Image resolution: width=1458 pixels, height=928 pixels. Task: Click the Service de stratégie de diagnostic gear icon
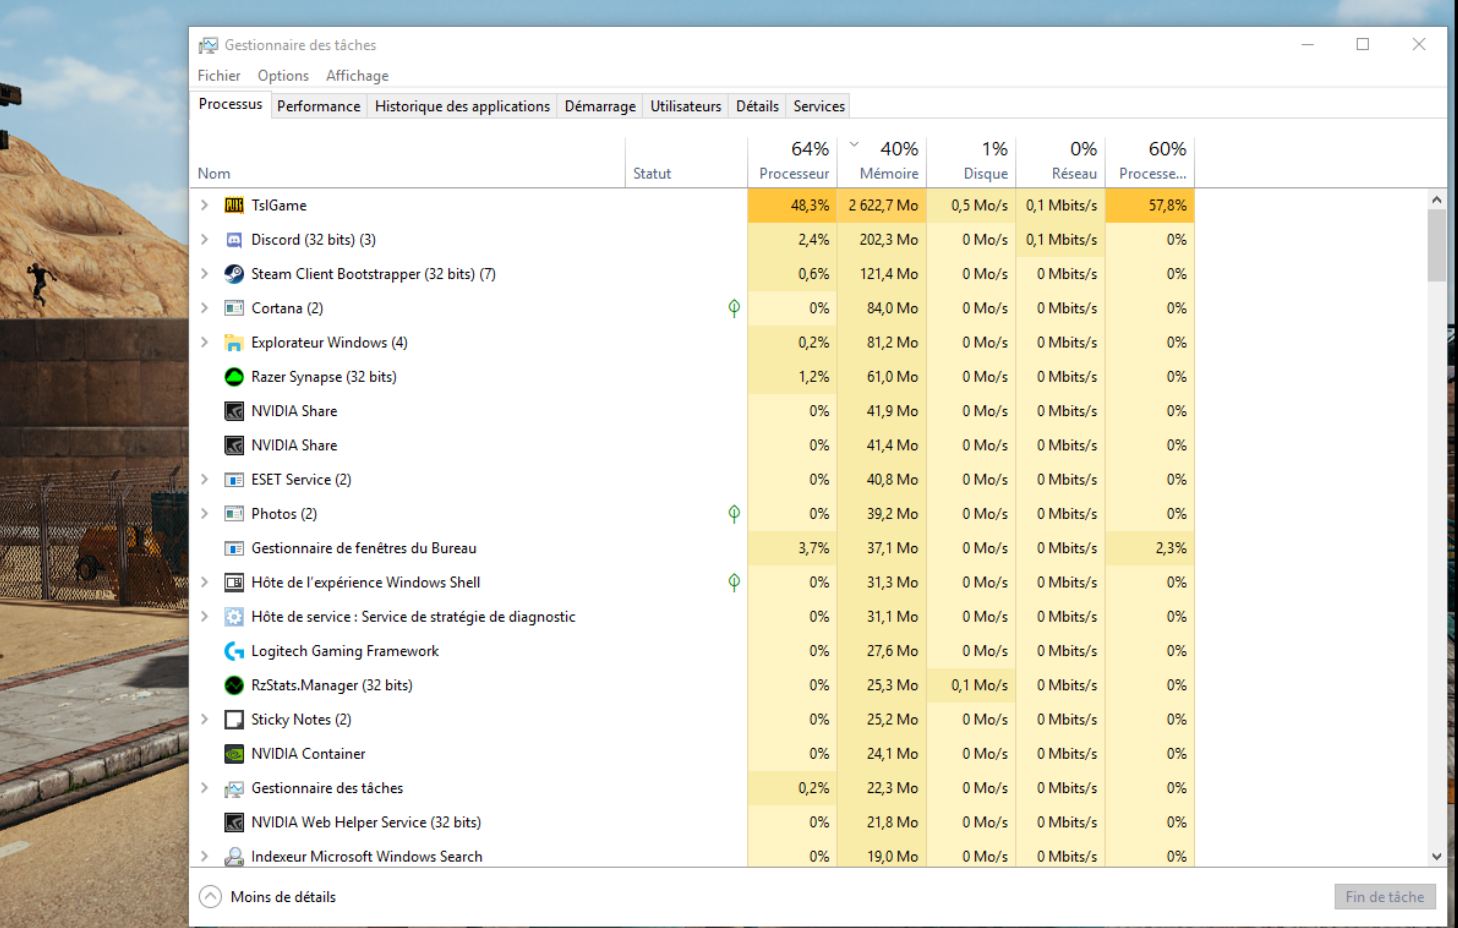point(234,617)
